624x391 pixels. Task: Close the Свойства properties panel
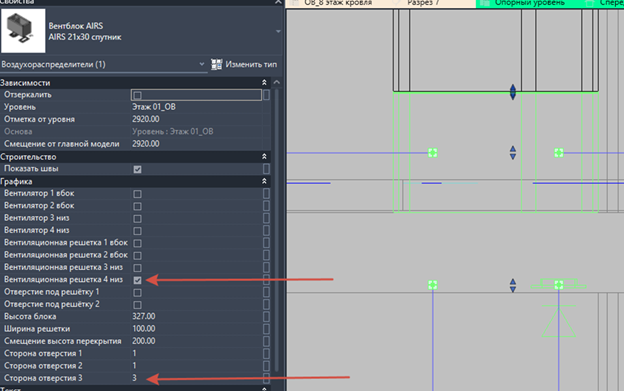click(278, 2)
